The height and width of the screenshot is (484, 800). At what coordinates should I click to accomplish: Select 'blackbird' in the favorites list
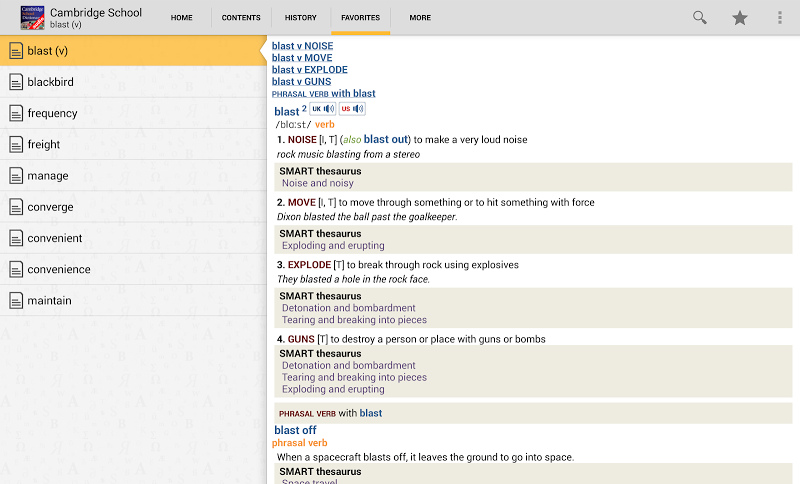coord(133,82)
